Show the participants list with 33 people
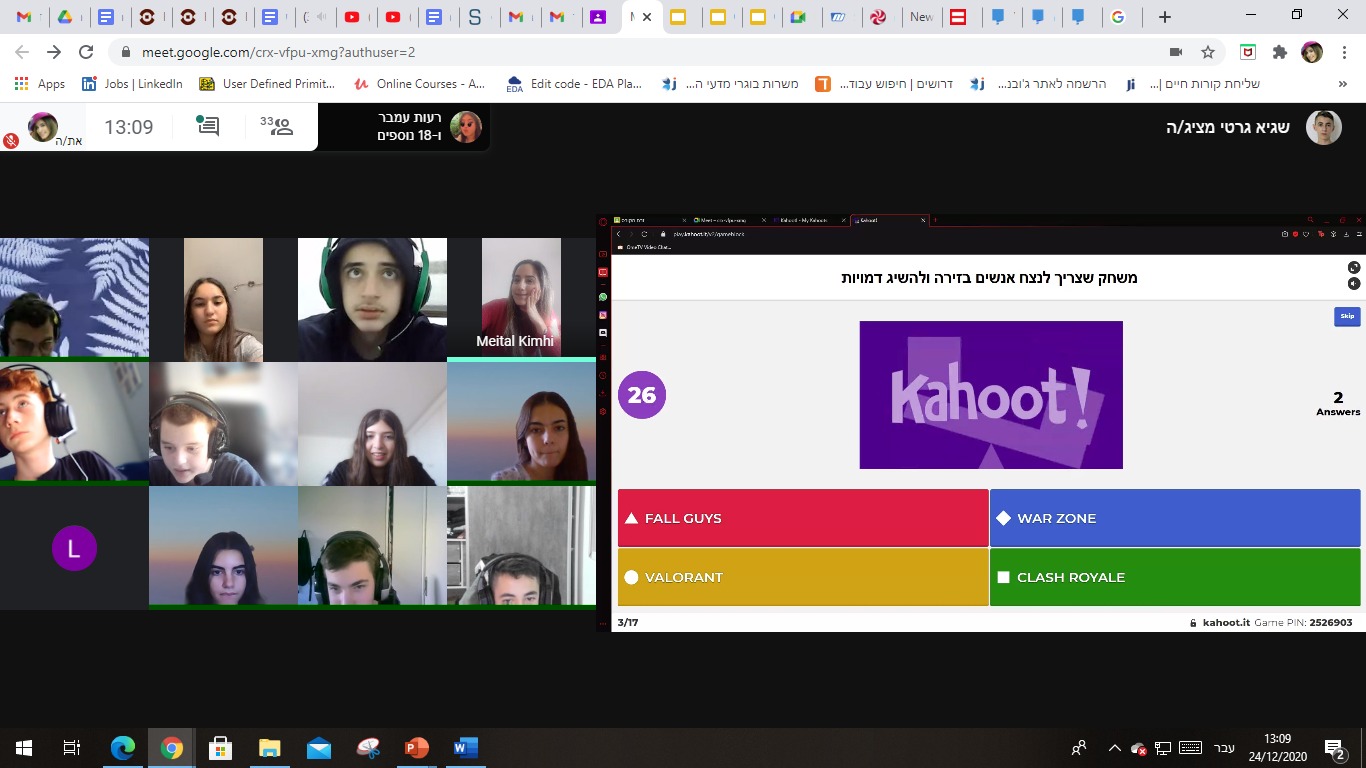Screen dimensions: 1366x768 coord(279,126)
